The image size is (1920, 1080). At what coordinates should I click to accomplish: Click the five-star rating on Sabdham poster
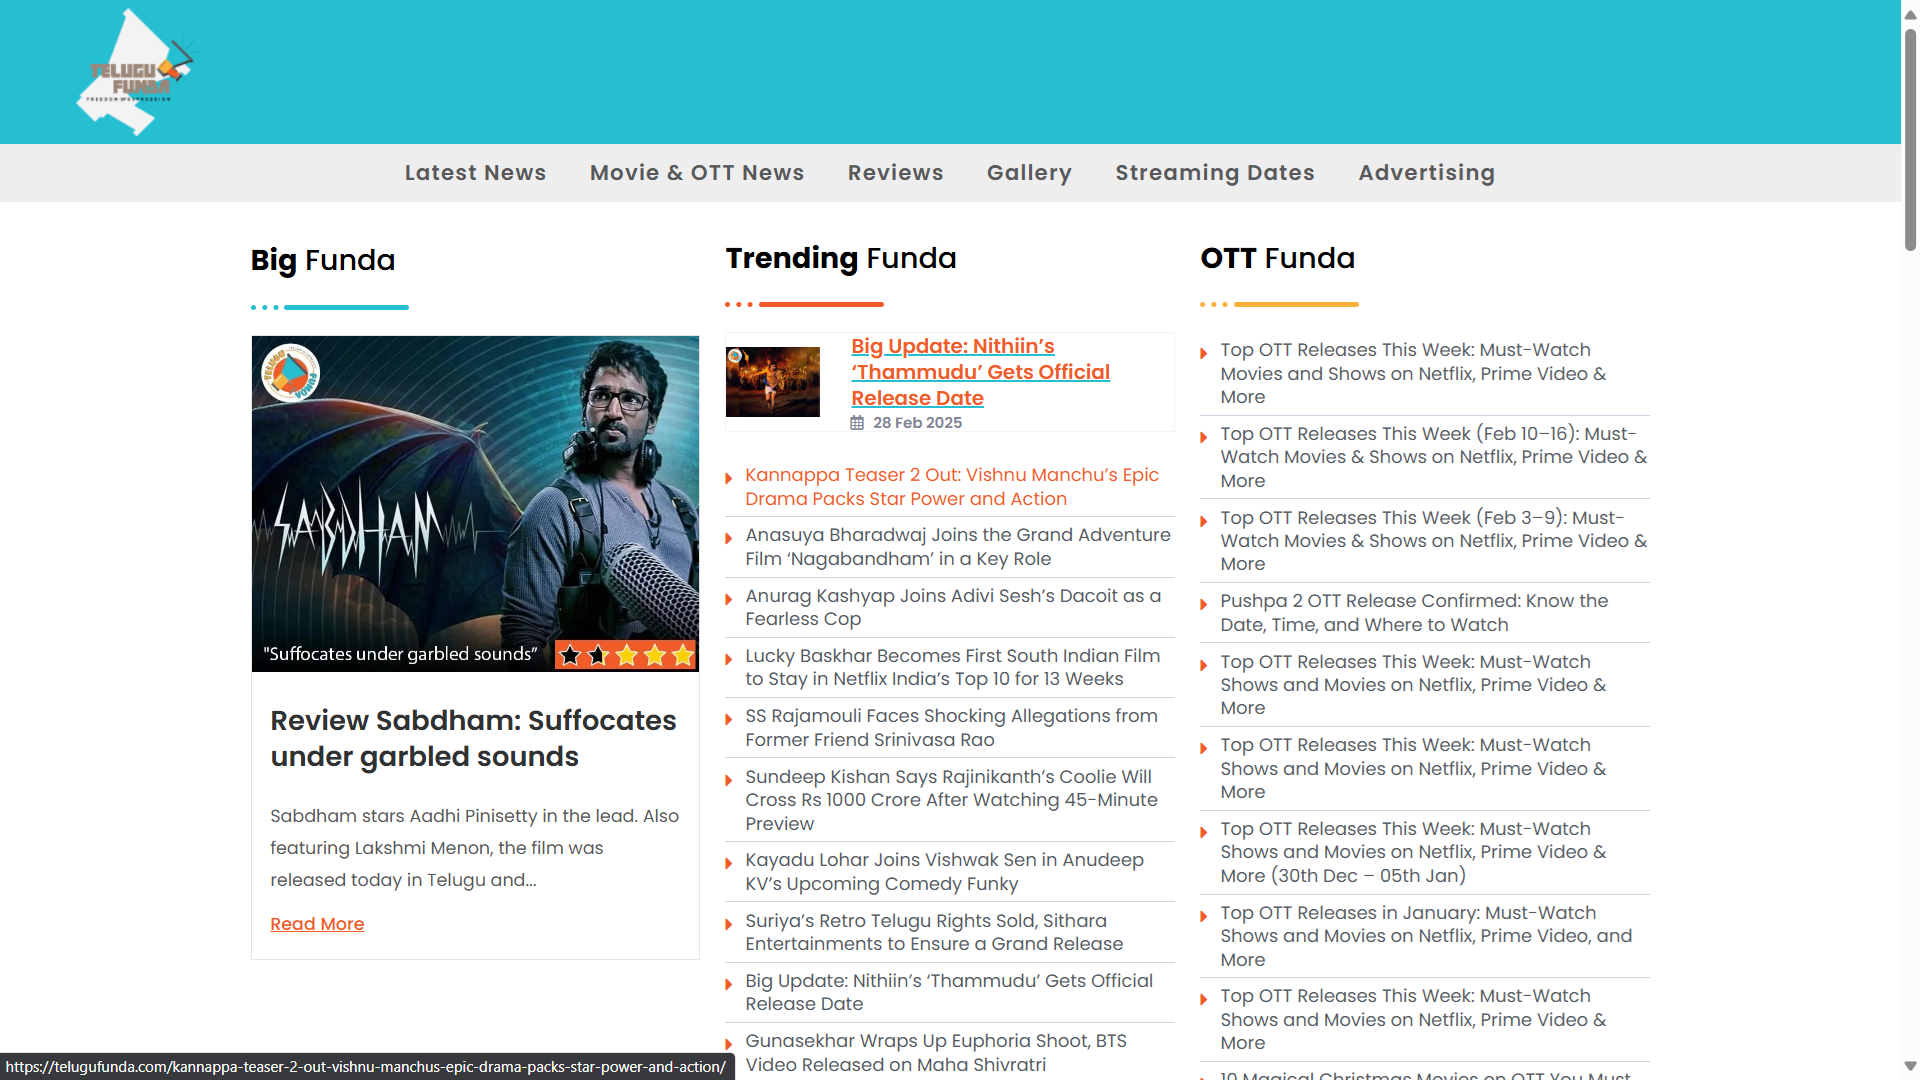(x=626, y=655)
